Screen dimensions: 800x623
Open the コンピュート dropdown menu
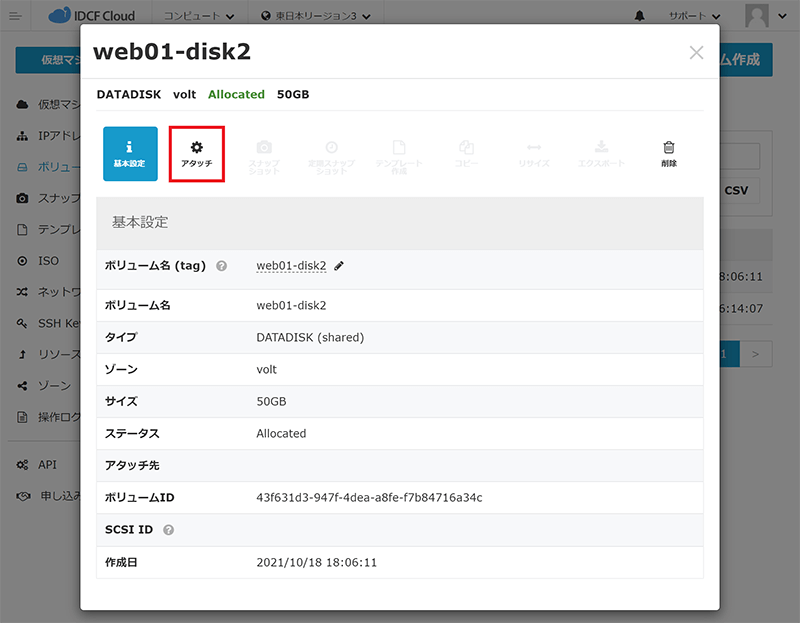pyautogui.click(x=200, y=16)
